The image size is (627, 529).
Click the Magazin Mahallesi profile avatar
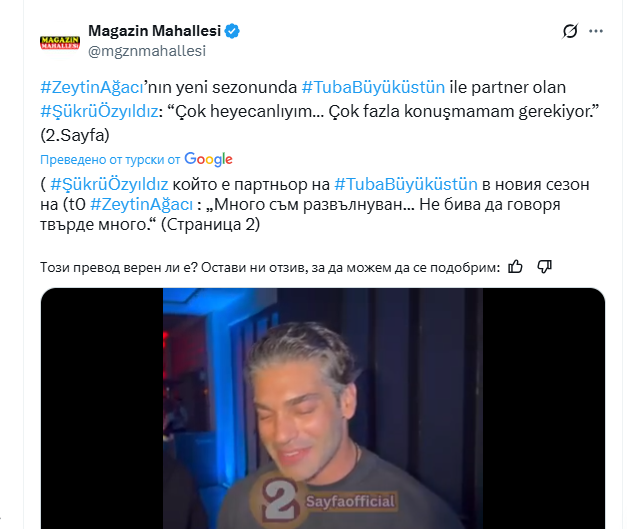click(60, 42)
